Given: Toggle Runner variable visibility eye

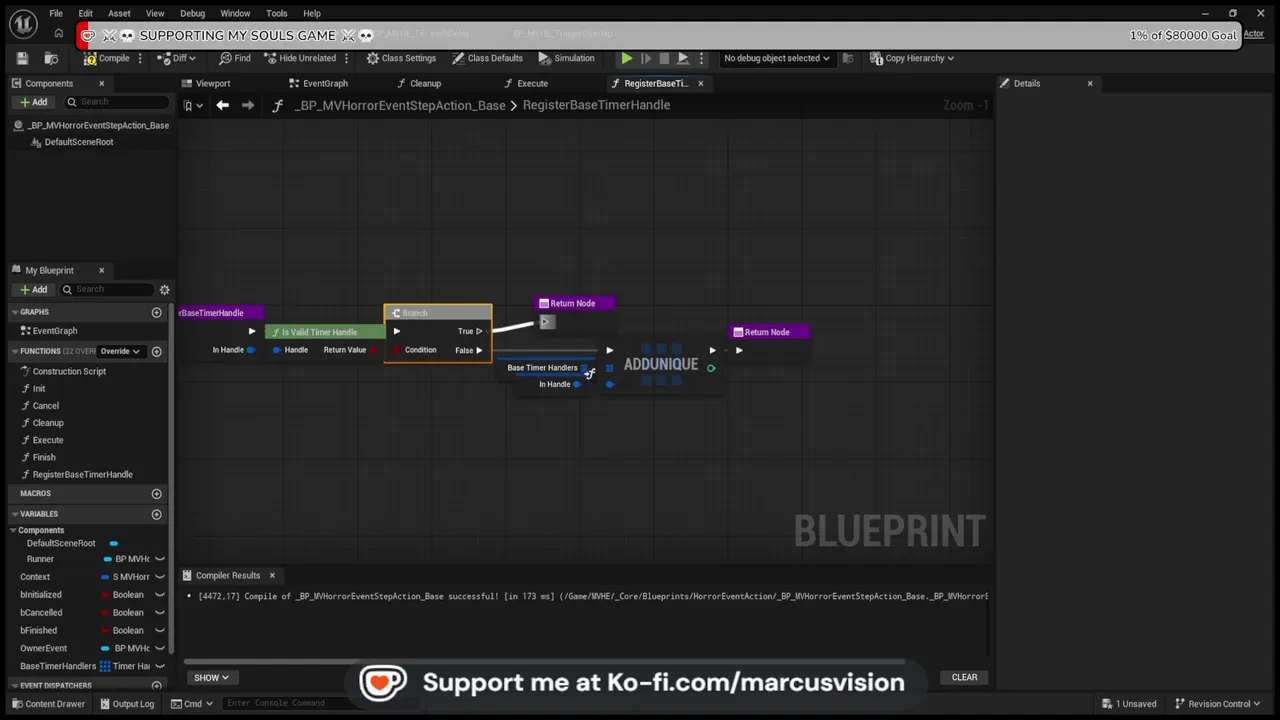Looking at the screenshot, I should pos(160,559).
